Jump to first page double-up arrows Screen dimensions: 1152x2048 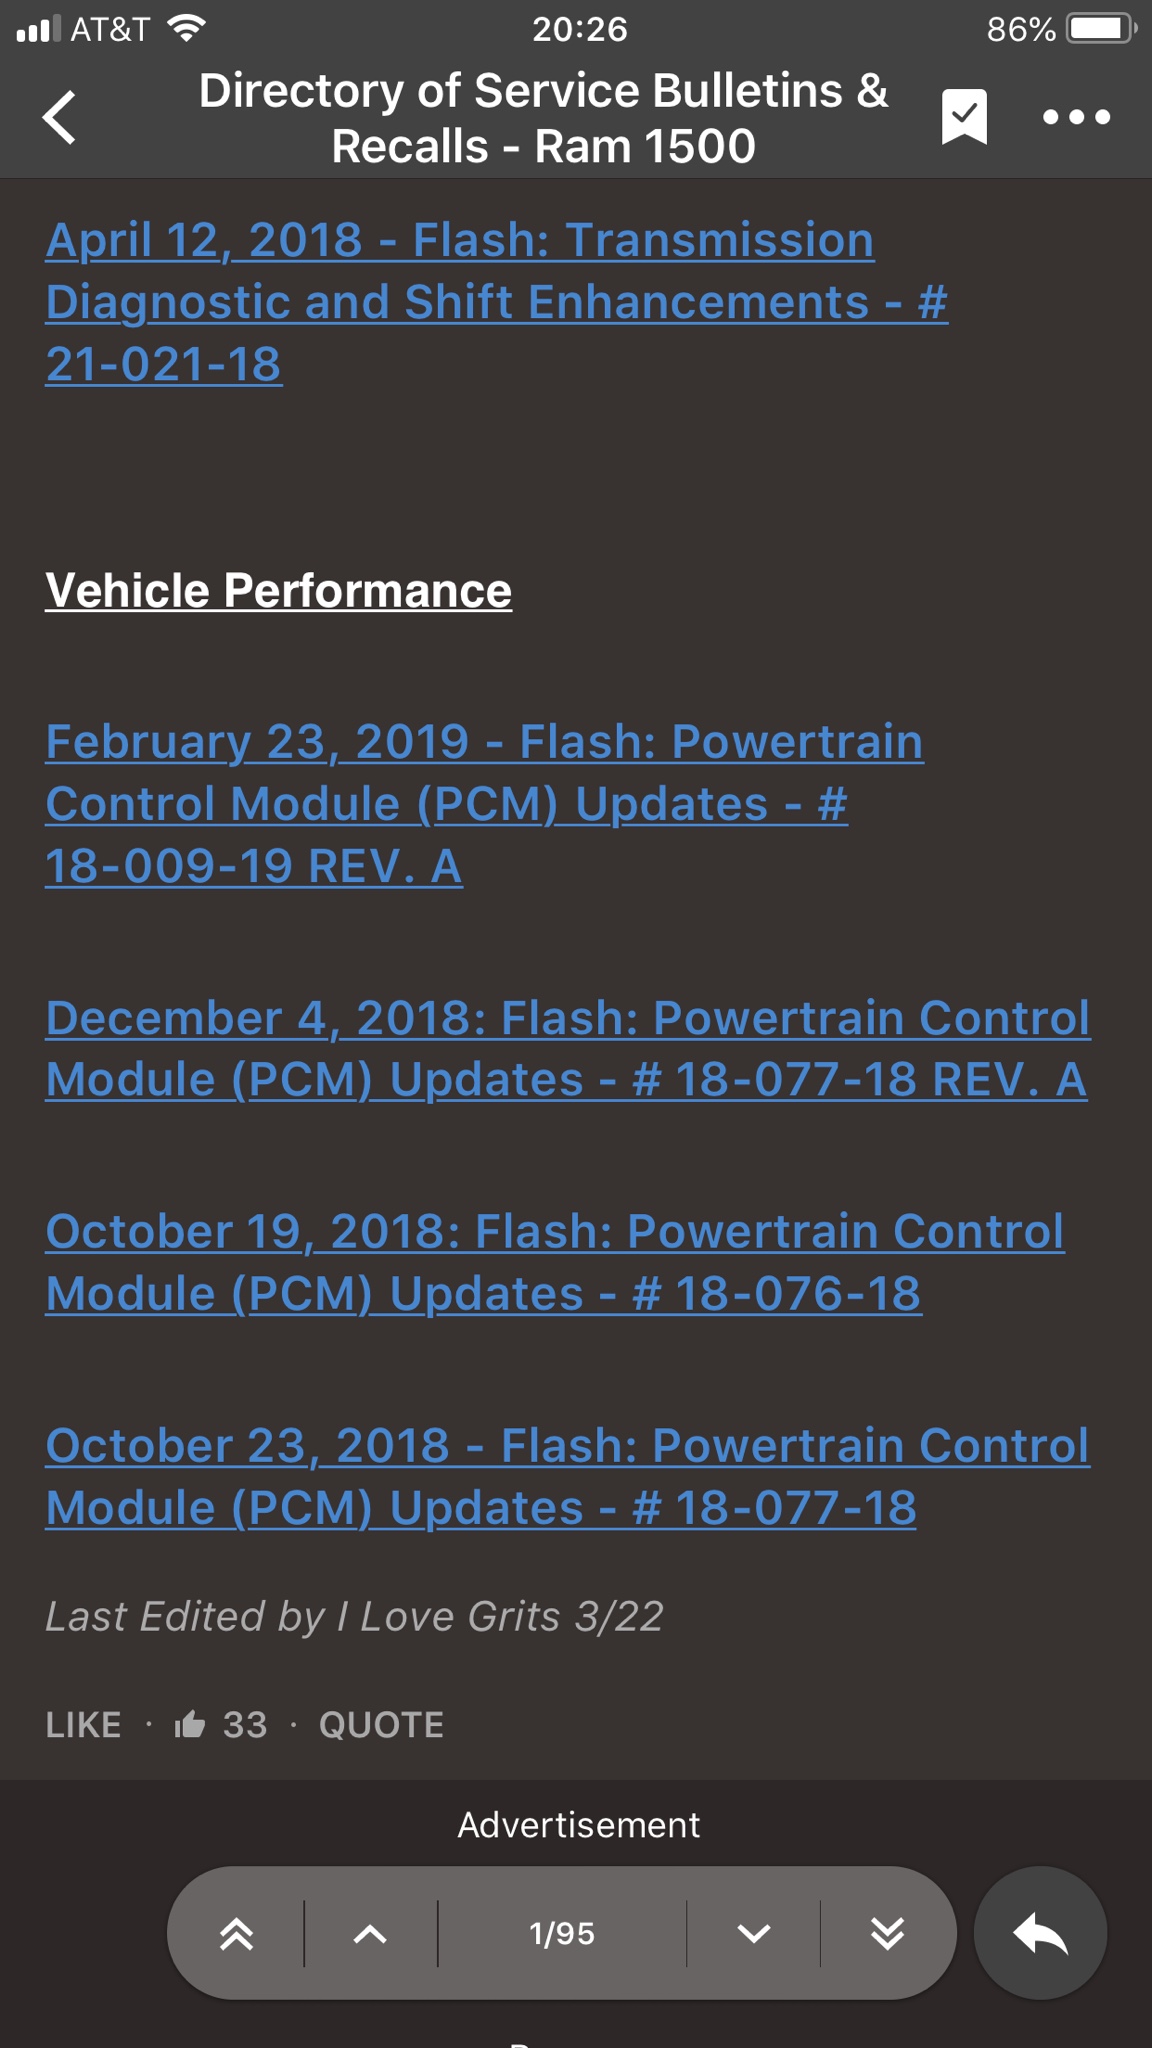[236, 1934]
